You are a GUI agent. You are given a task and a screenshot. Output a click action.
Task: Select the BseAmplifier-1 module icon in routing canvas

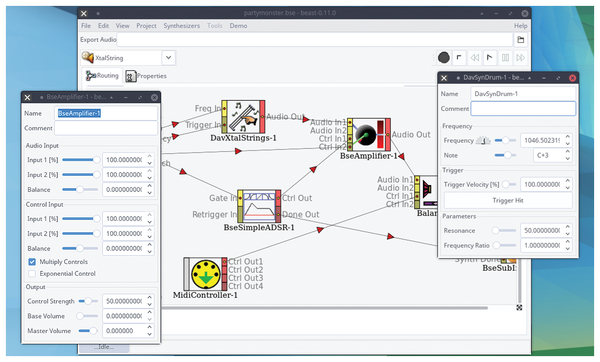(369, 134)
